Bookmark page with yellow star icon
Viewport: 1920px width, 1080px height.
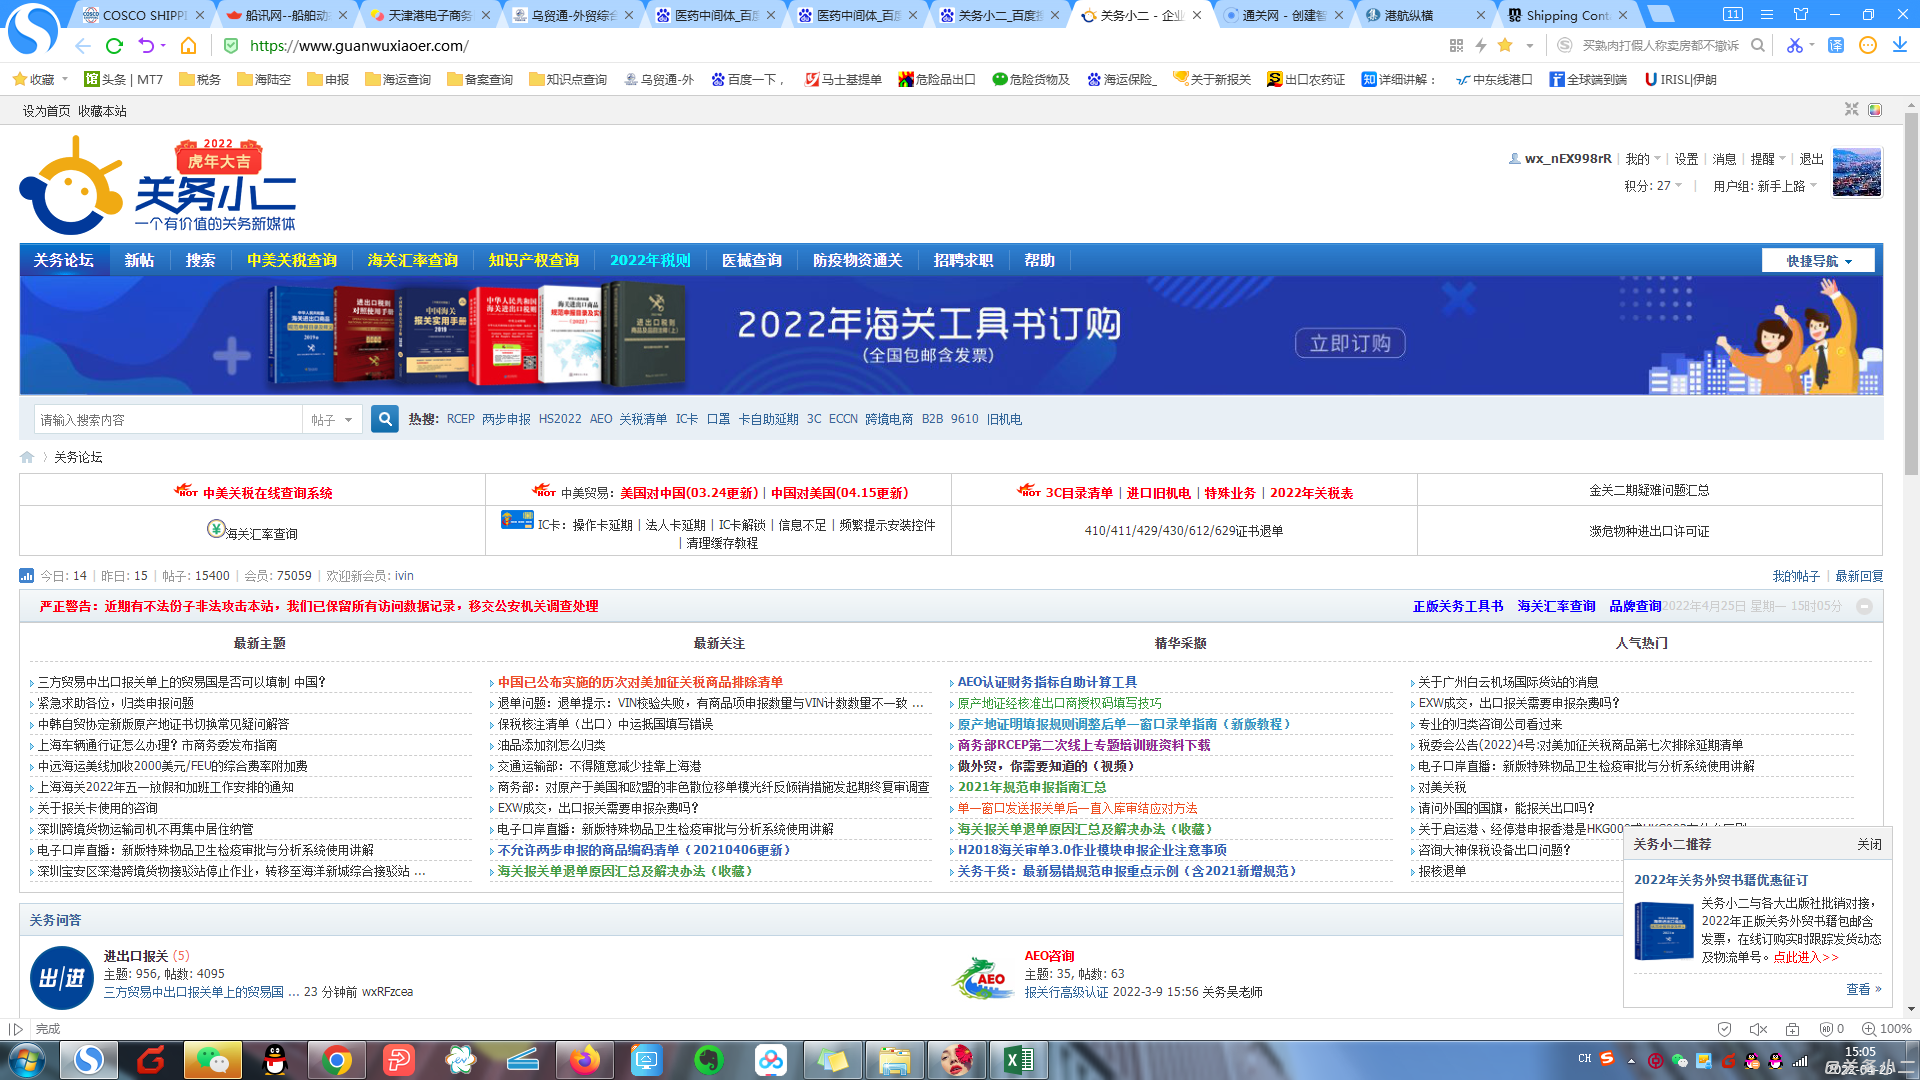coord(1504,45)
